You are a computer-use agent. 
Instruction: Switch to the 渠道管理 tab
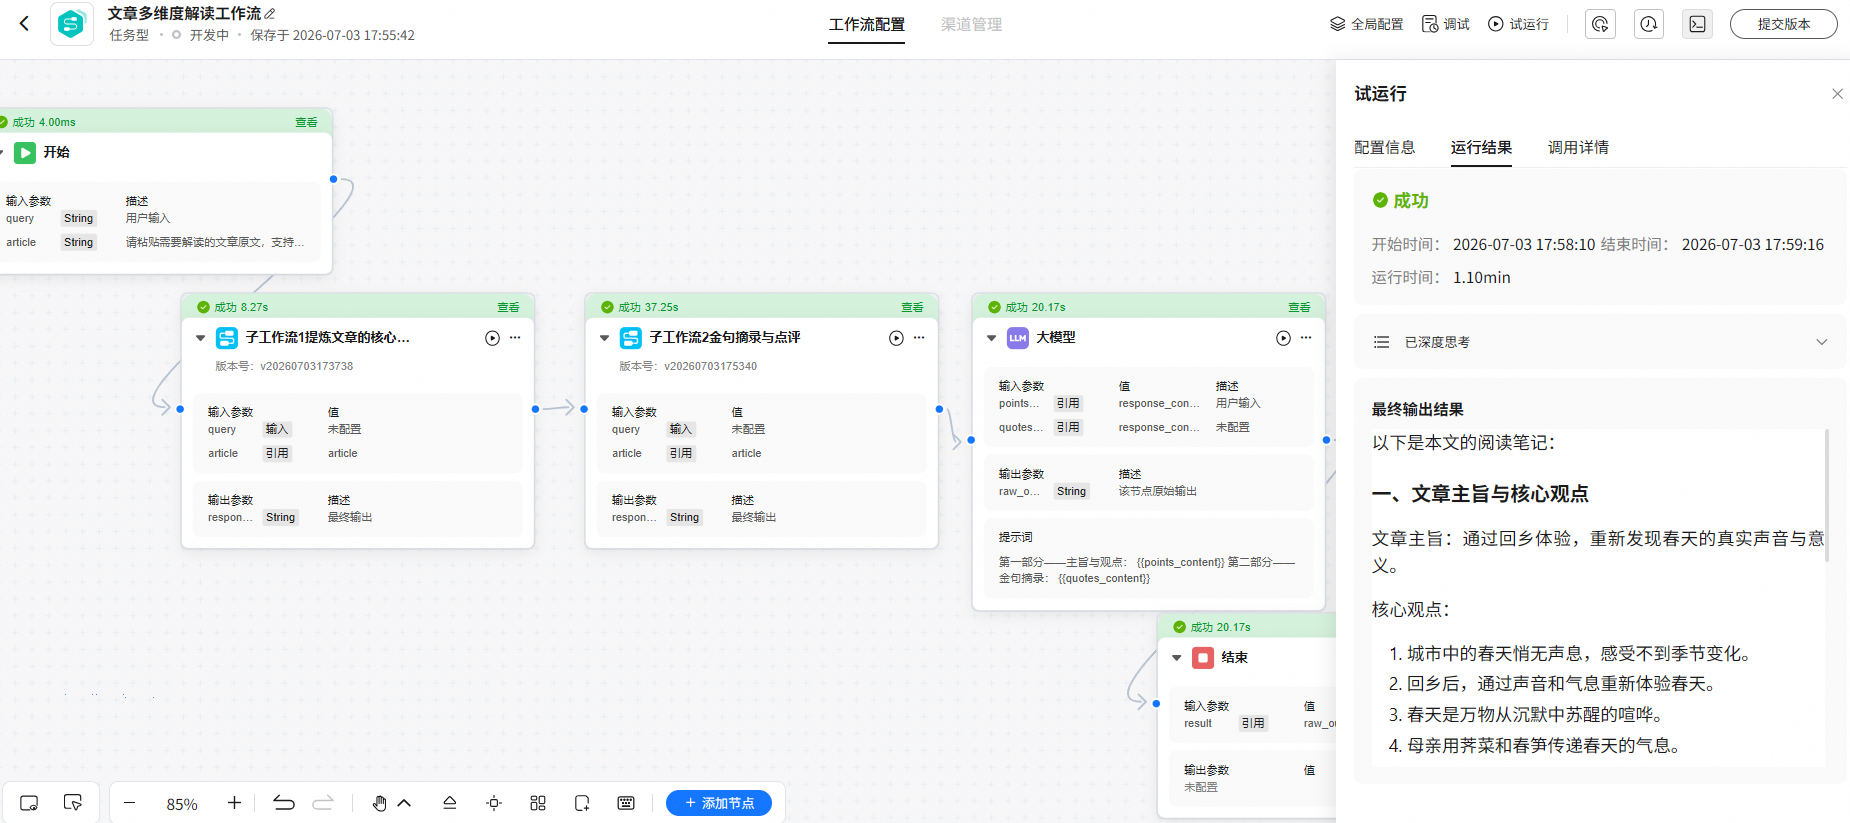(x=971, y=25)
